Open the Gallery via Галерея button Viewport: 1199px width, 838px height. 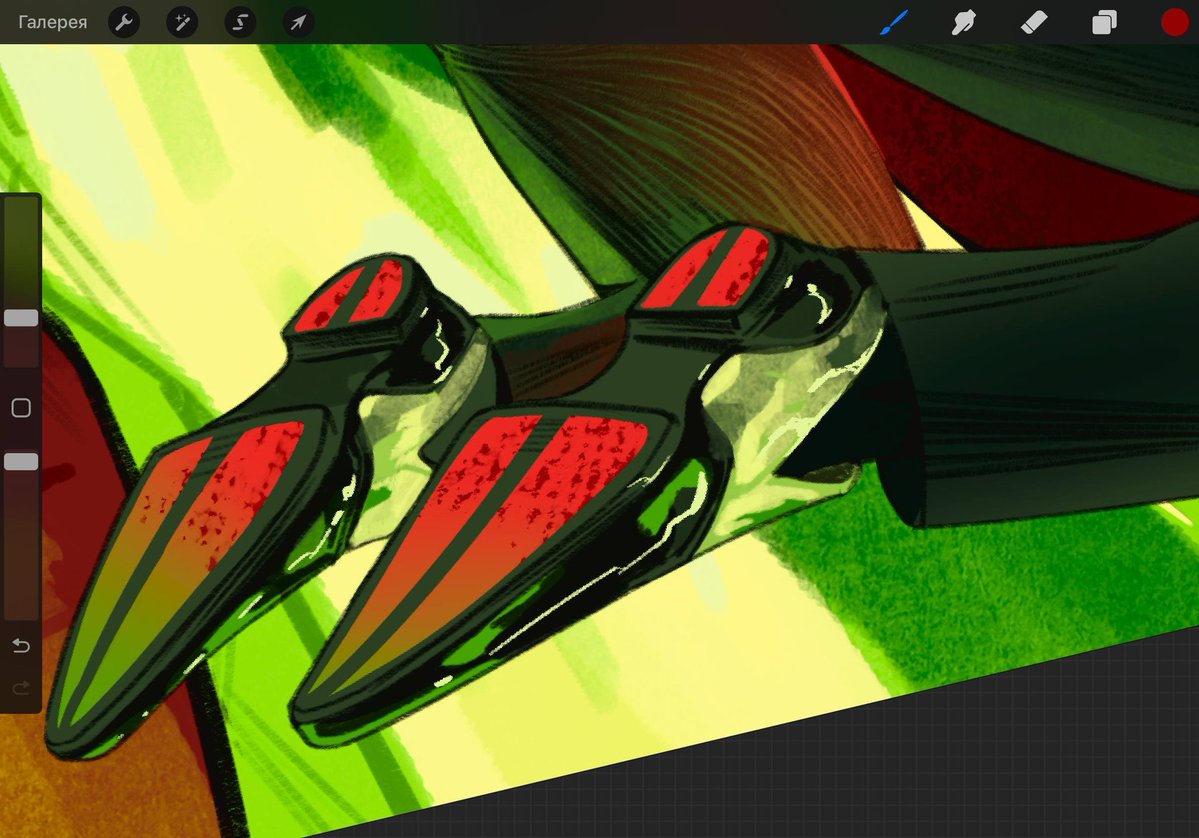tap(52, 22)
